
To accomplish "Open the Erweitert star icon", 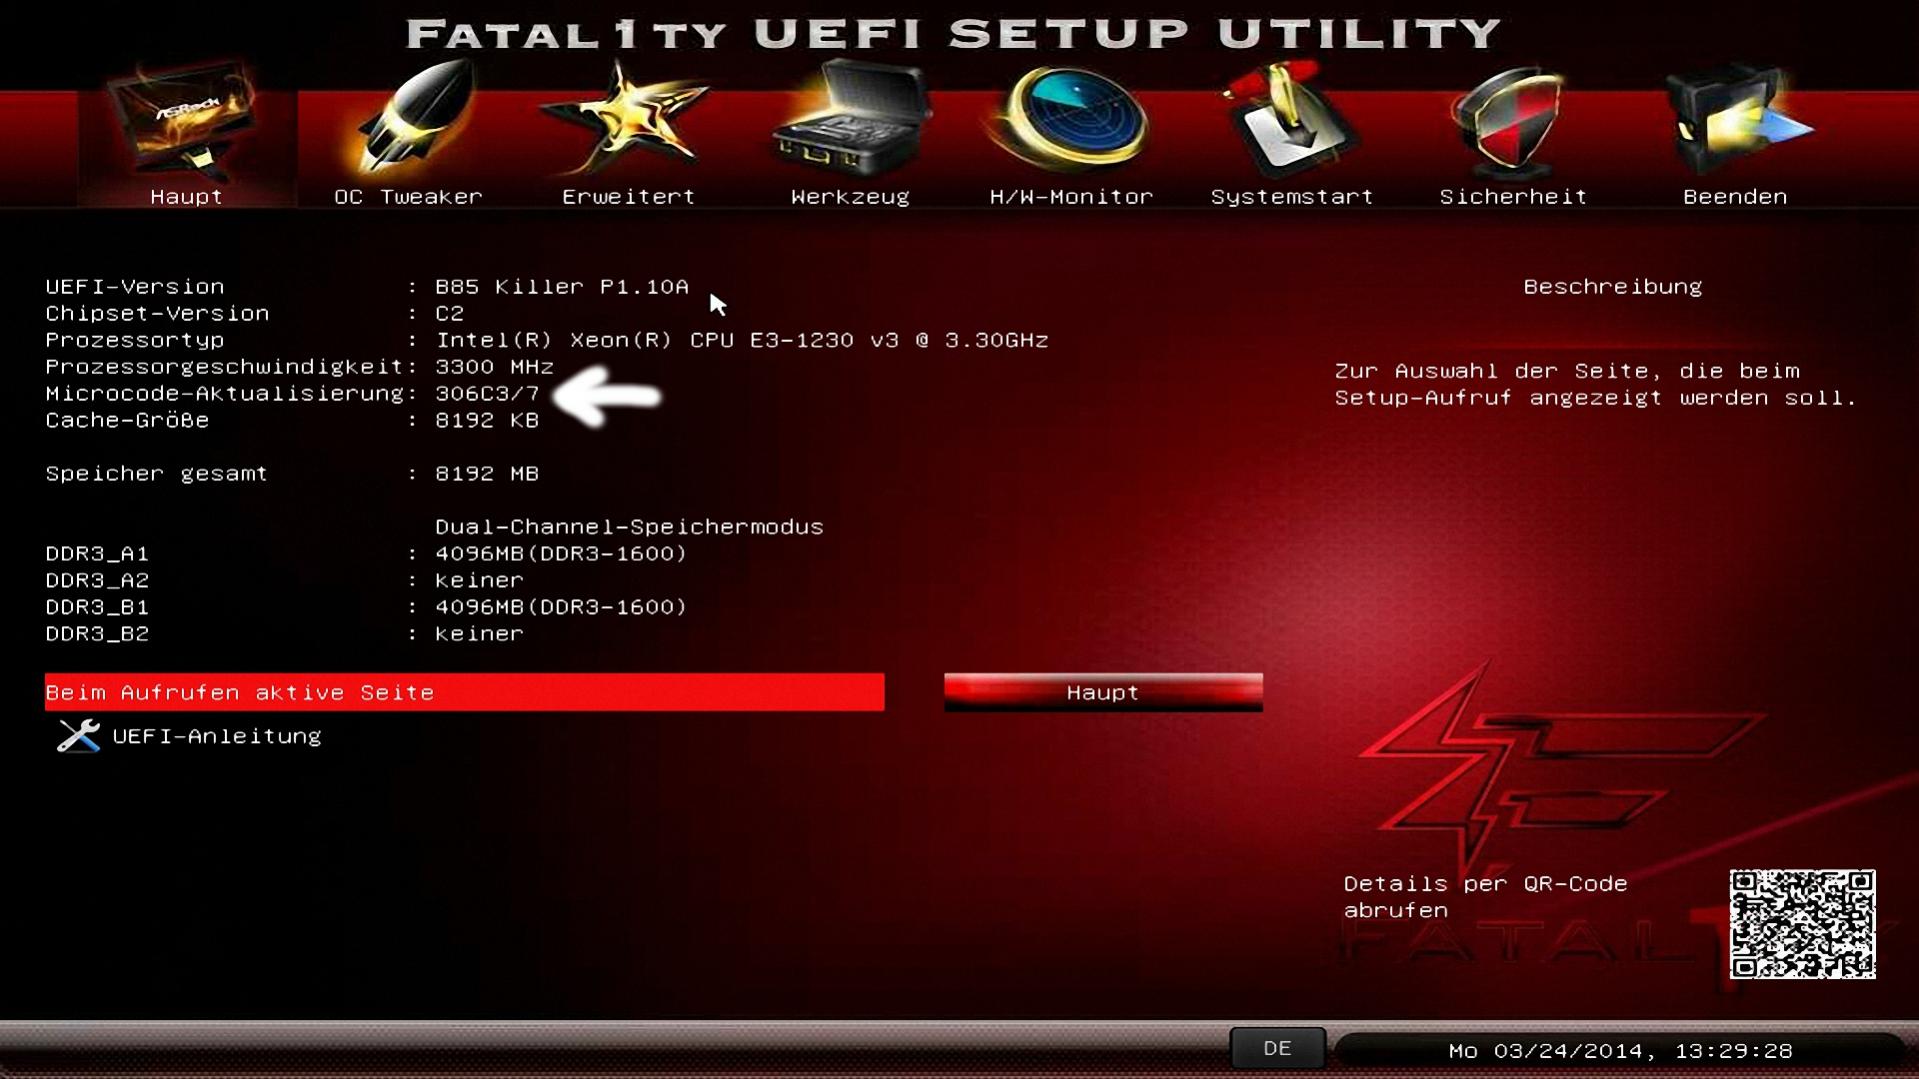I will 627,118.
